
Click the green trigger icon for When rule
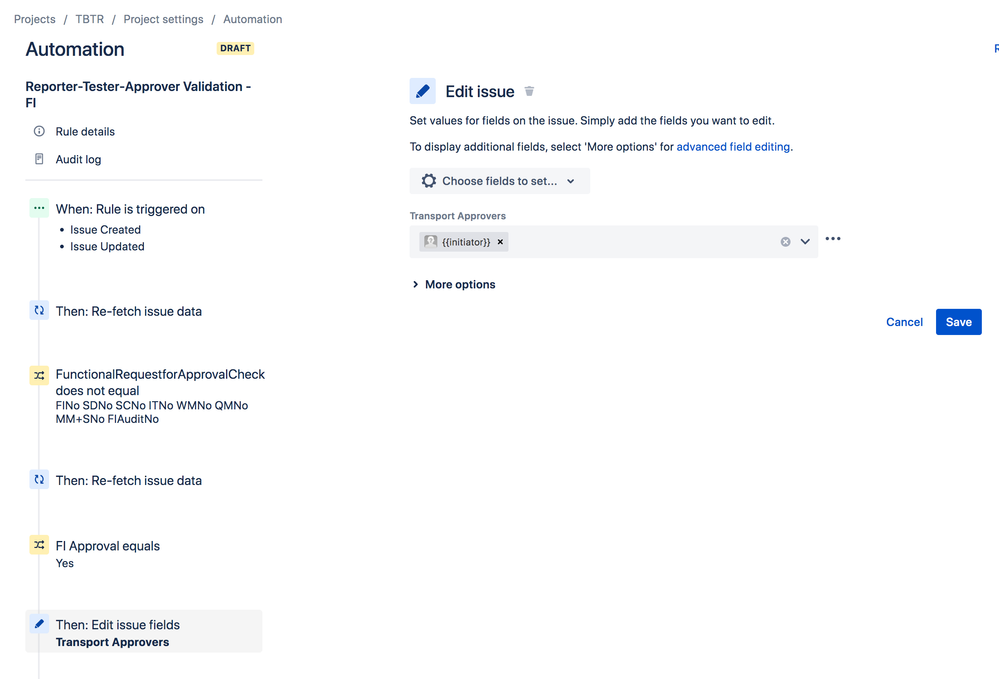[x=39, y=208]
